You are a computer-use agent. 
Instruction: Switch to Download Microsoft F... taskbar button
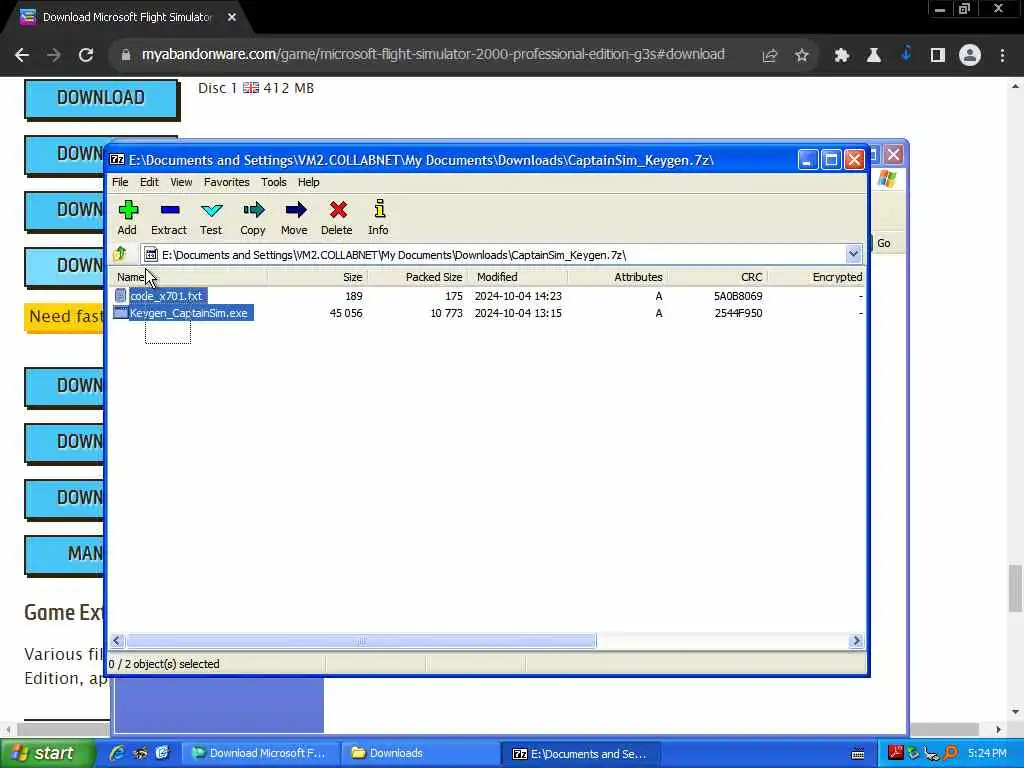click(261, 753)
